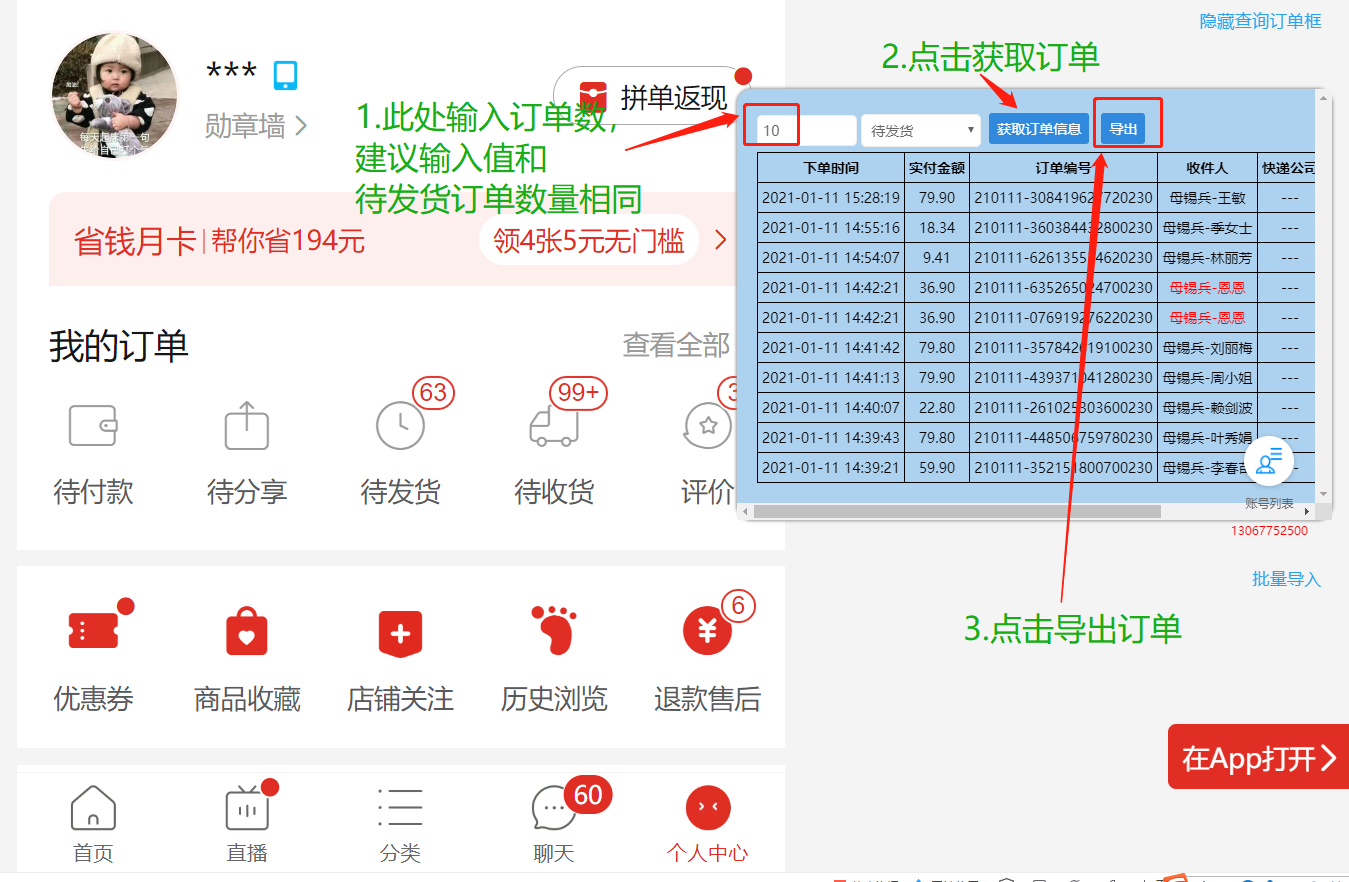The image size is (1349, 882).
Task: Click the horizontal scrollbar right arrow
Action: click(1307, 511)
